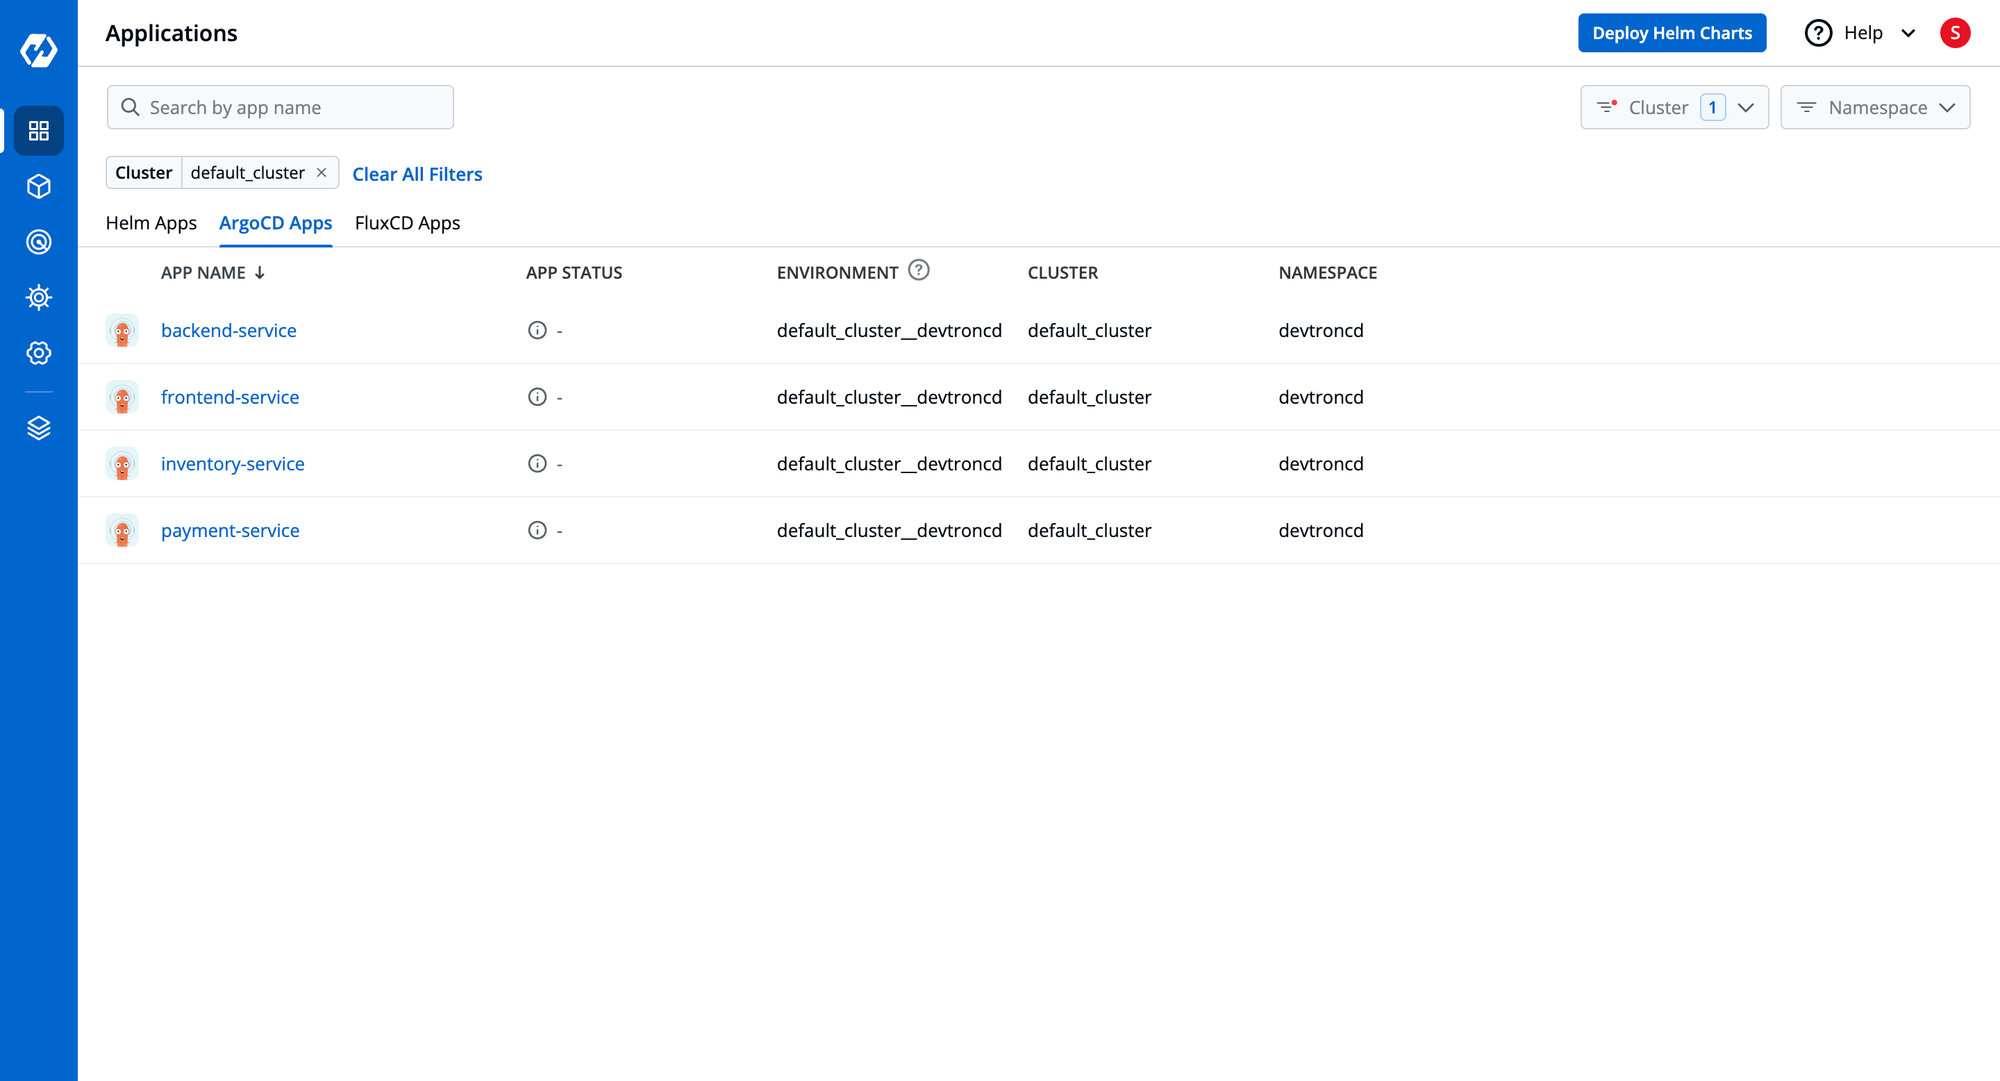Click the stacked layers icon in sidebar
The width and height of the screenshot is (2000, 1081).
point(37,429)
